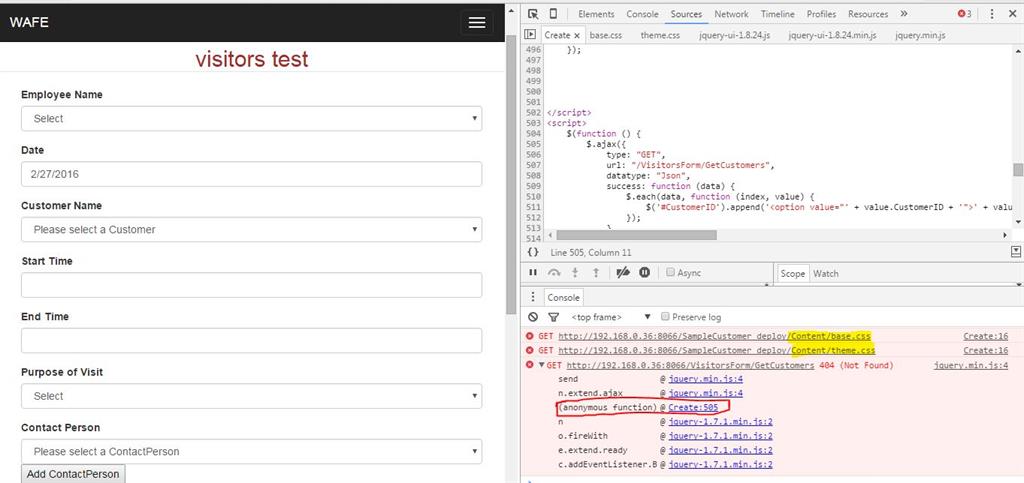This screenshot has height=483, width=1024.
Task: Click the source editor vertical scrollbar thumb
Action: click(x=1017, y=170)
